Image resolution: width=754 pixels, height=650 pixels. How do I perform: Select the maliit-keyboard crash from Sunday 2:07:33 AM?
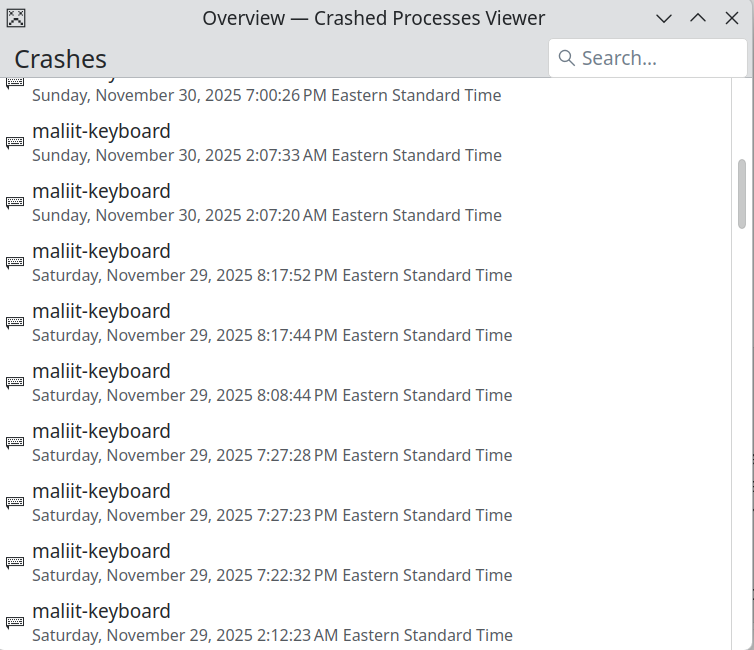365,143
